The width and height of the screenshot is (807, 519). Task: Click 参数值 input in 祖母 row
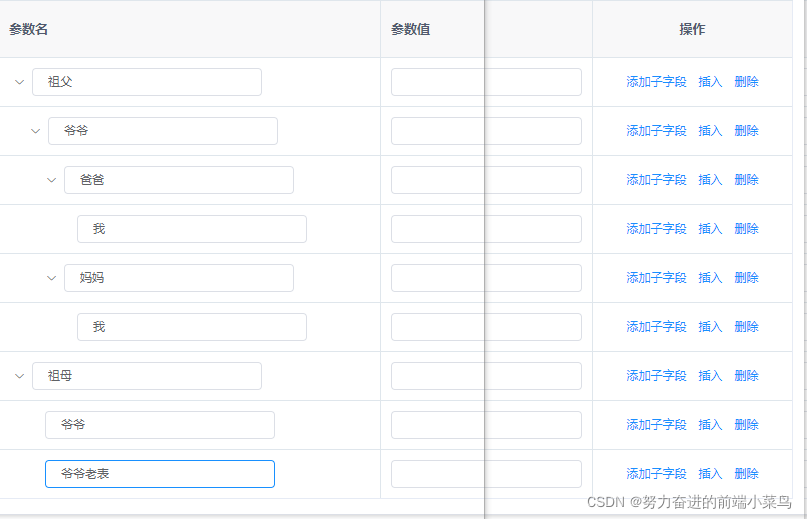pyautogui.click(x=486, y=376)
